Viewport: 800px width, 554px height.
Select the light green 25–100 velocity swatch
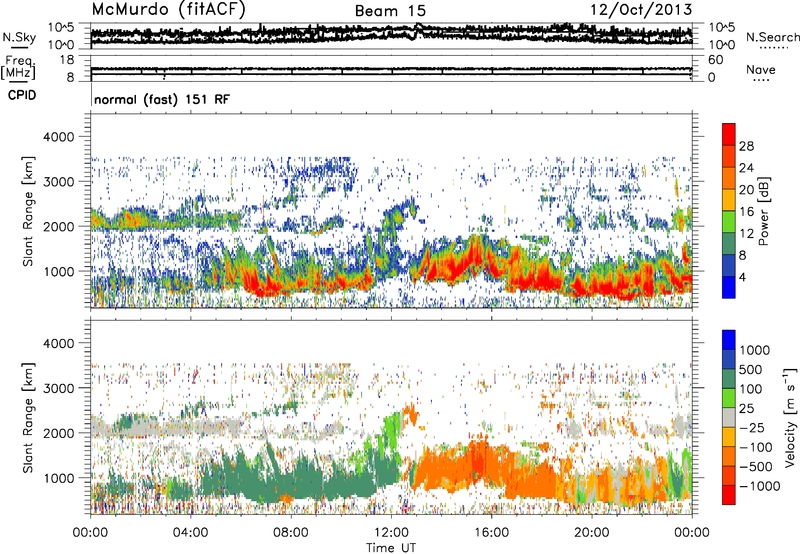tap(729, 398)
